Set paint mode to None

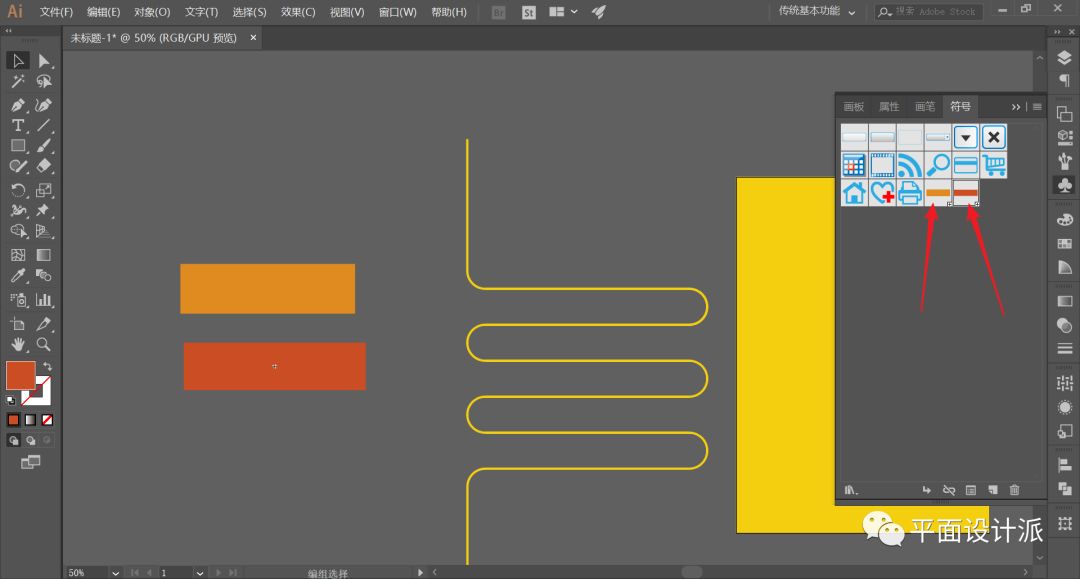[47, 420]
